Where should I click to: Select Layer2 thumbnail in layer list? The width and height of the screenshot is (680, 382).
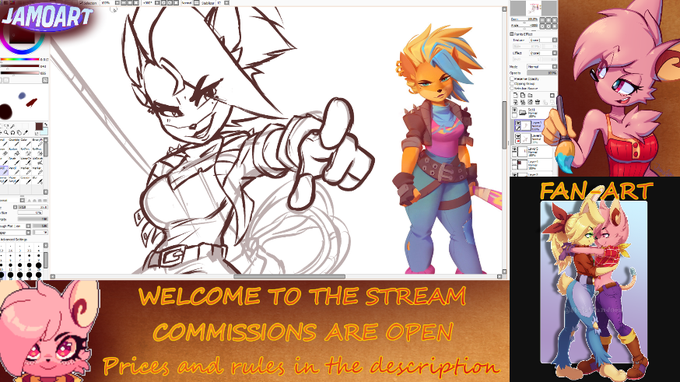(x=523, y=151)
